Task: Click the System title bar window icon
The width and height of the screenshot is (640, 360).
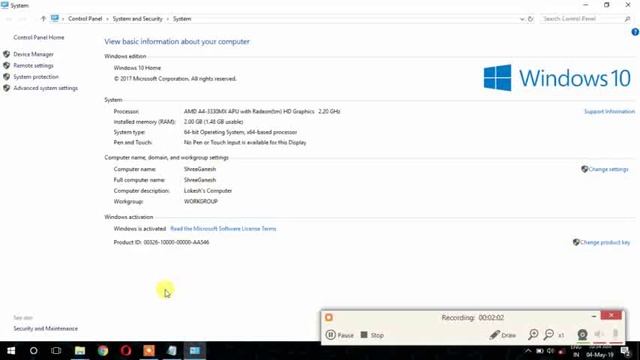Action: [x=5, y=5]
